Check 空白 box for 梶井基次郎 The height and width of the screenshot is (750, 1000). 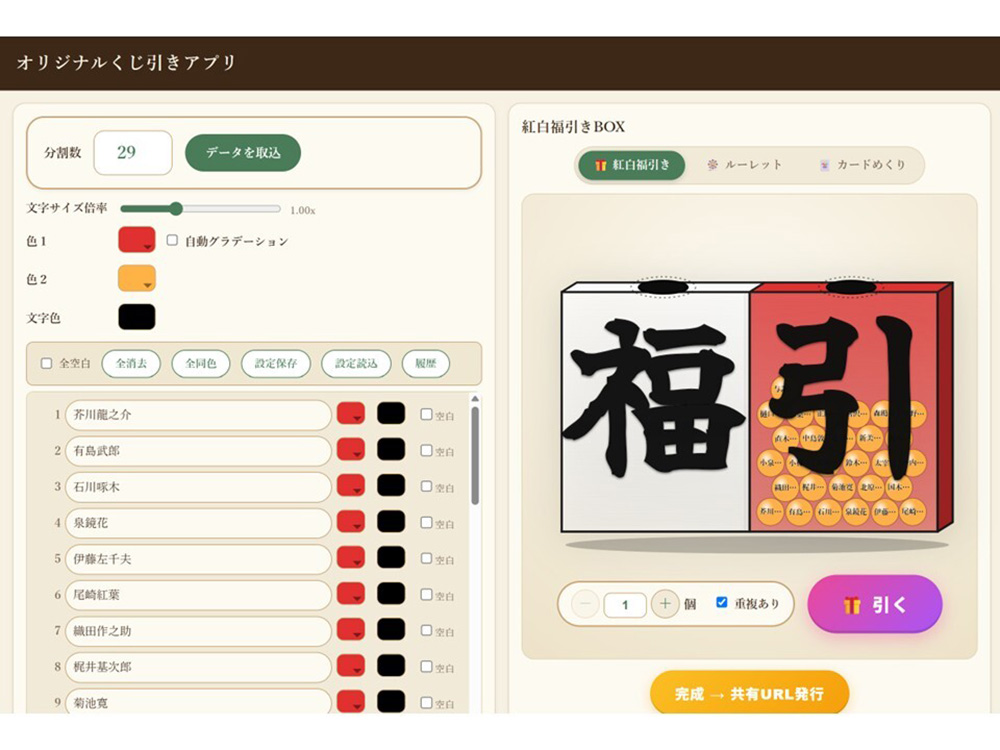[426, 666]
